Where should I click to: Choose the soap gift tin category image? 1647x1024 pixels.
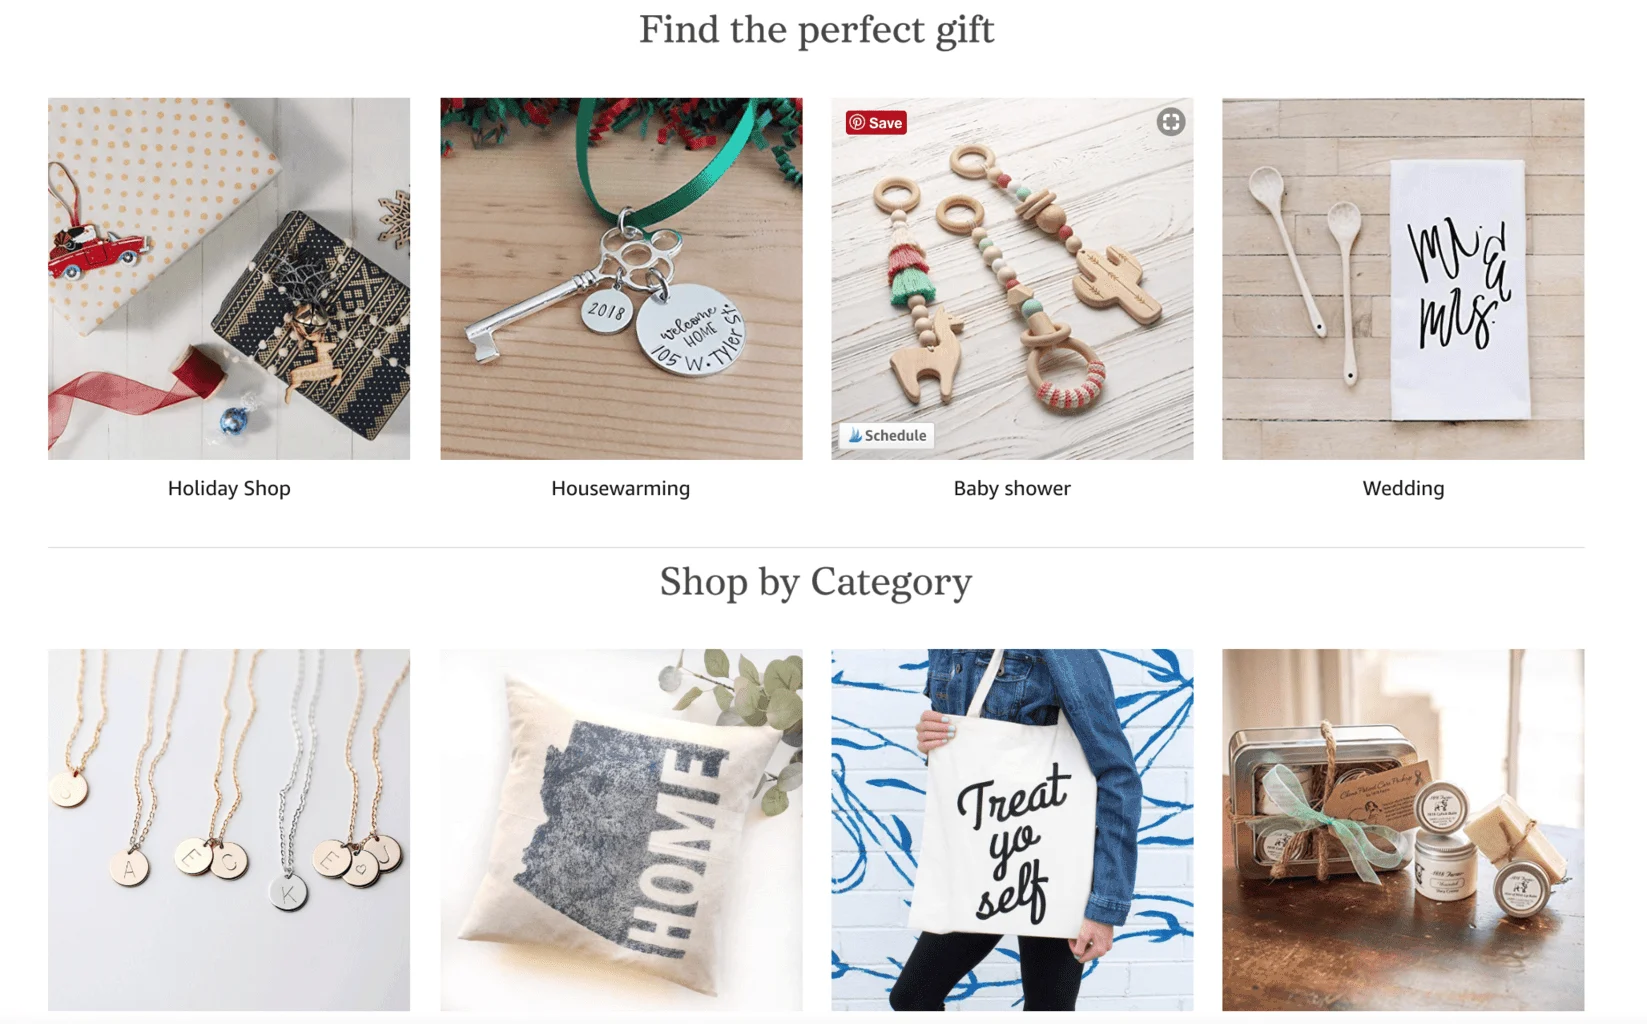(x=1403, y=830)
